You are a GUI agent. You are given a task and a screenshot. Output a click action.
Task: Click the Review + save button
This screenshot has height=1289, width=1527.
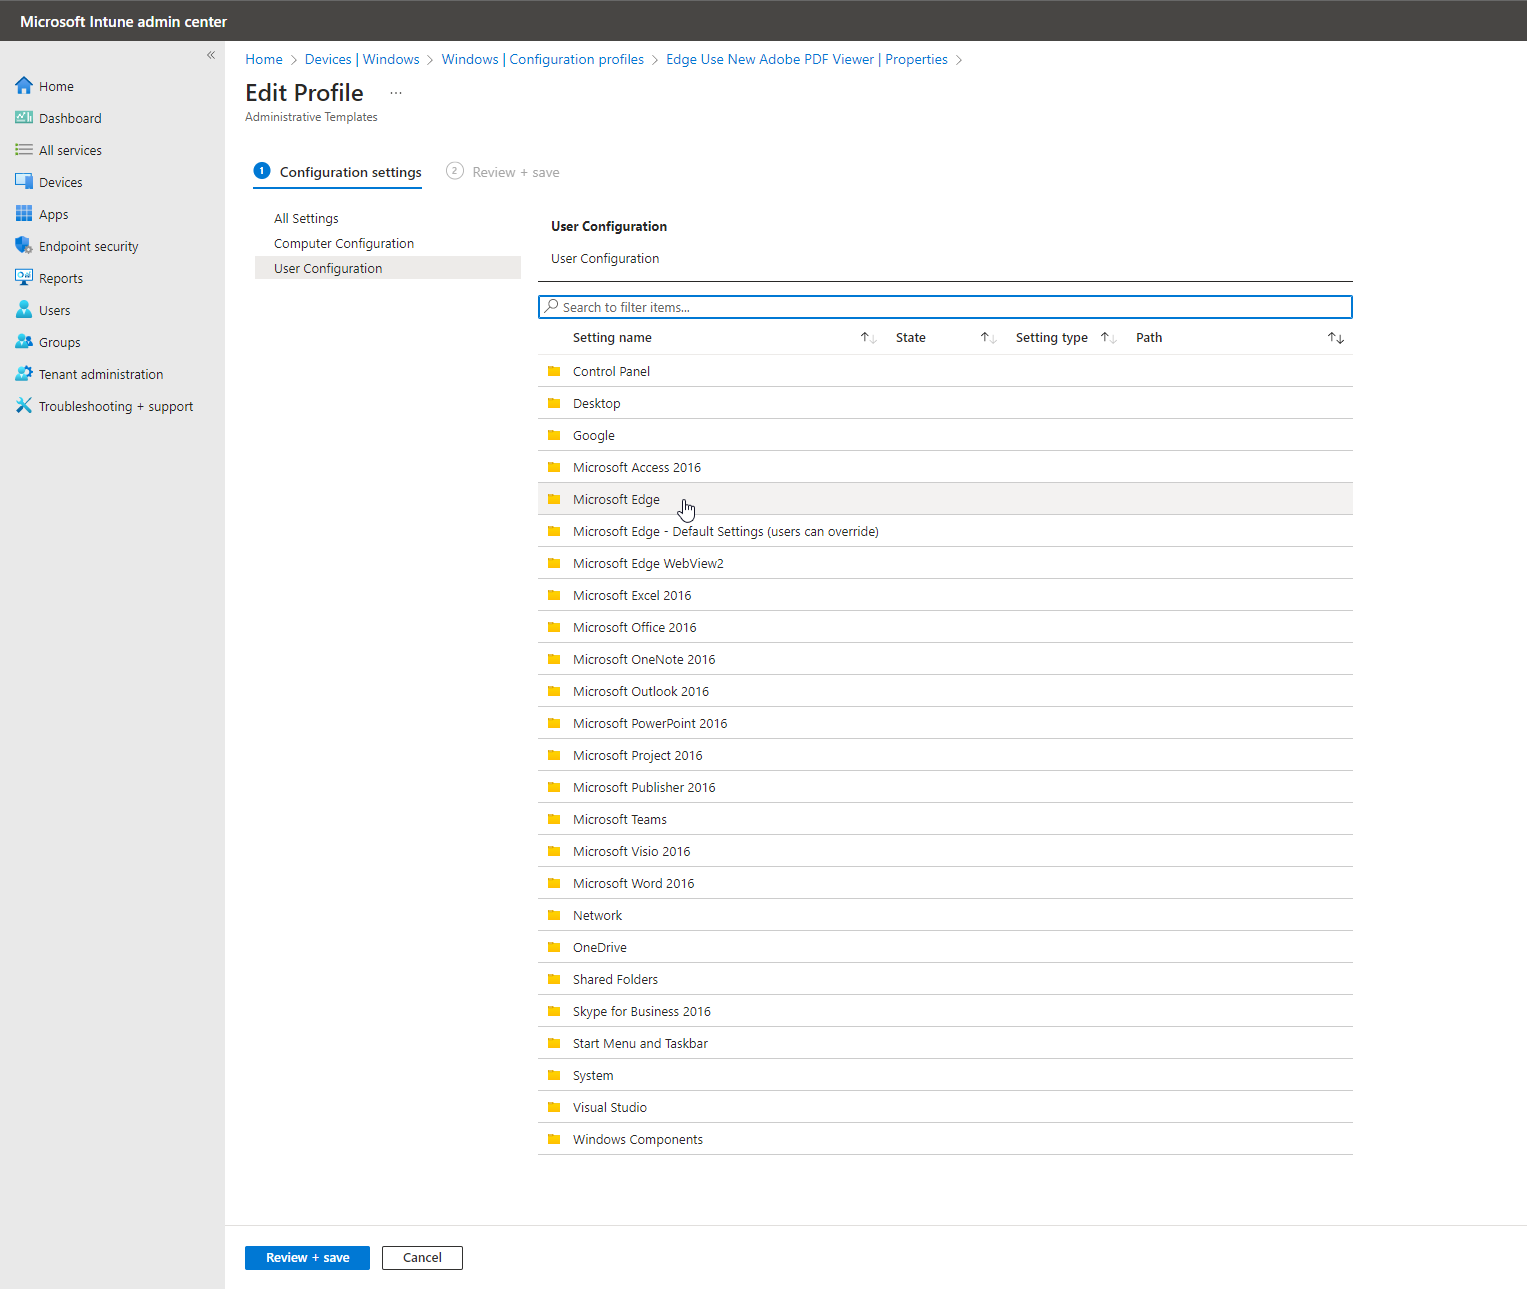point(307,1258)
